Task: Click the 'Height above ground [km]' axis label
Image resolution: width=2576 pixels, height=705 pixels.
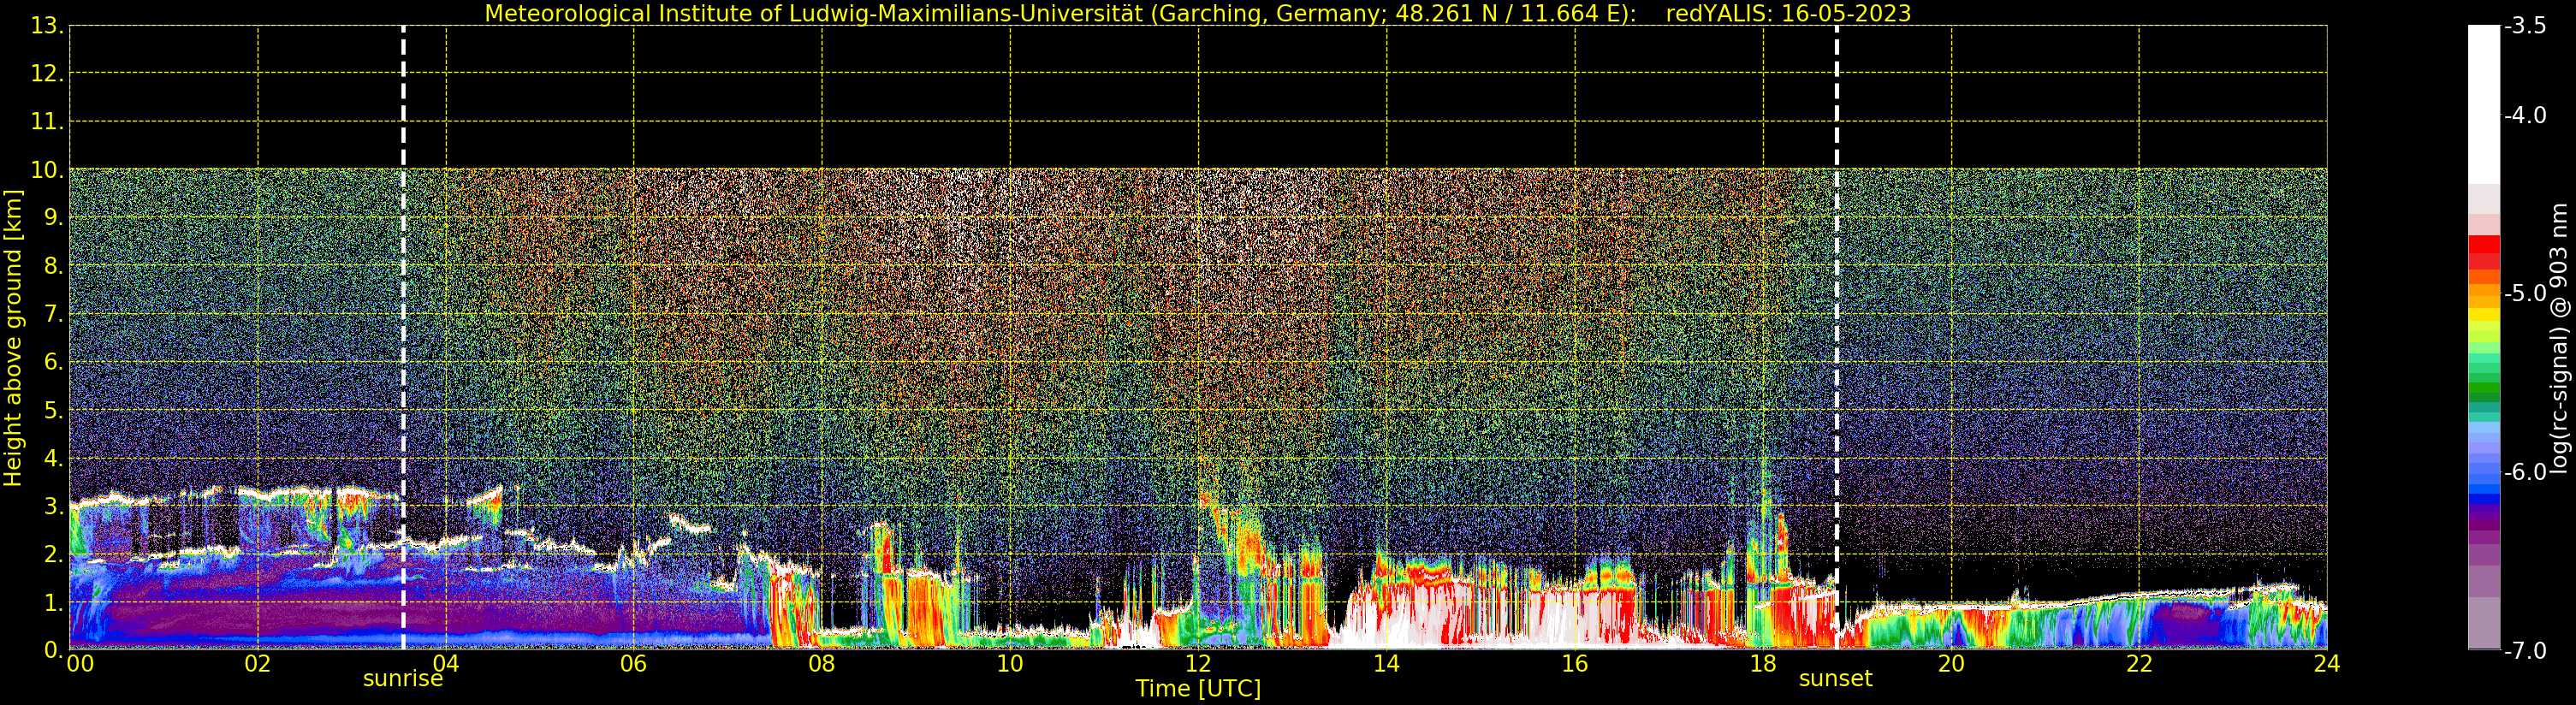Action: coord(13,338)
